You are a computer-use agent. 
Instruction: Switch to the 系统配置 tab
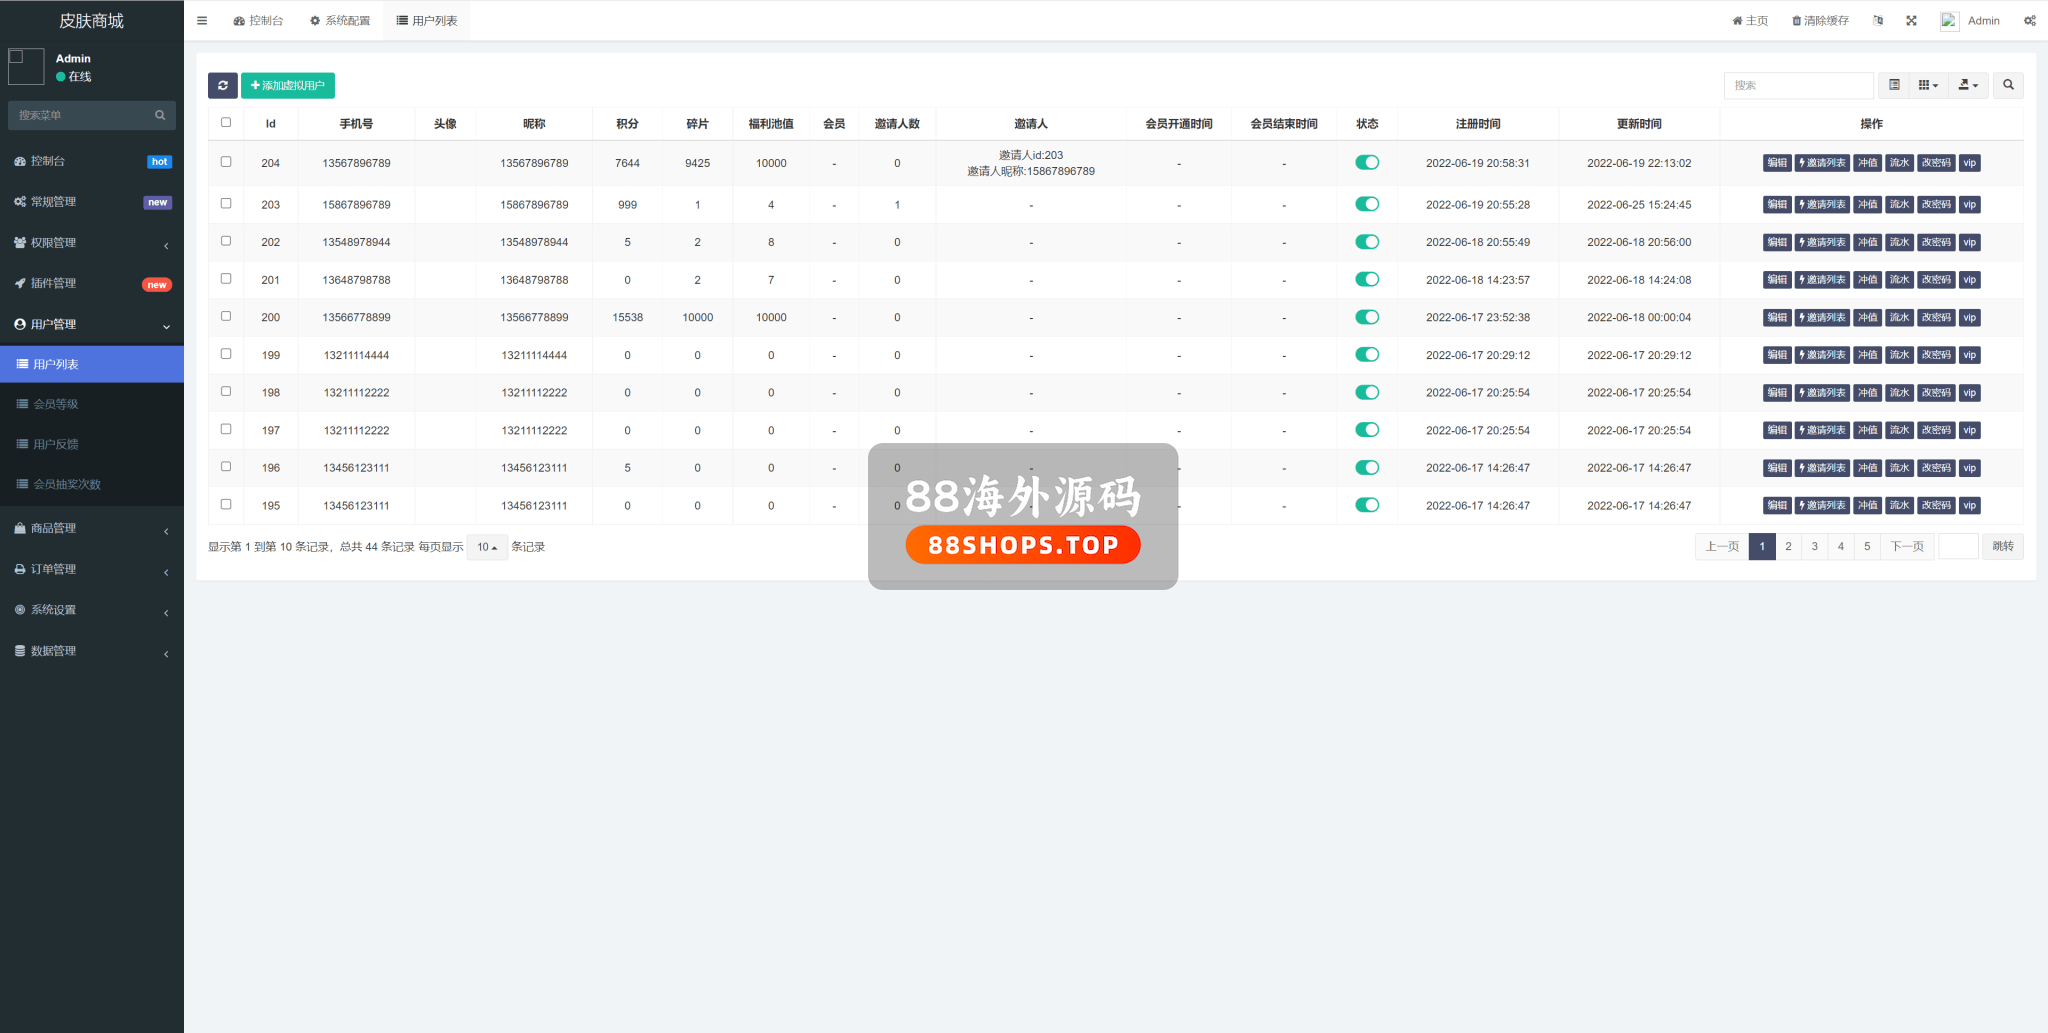click(x=340, y=21)
